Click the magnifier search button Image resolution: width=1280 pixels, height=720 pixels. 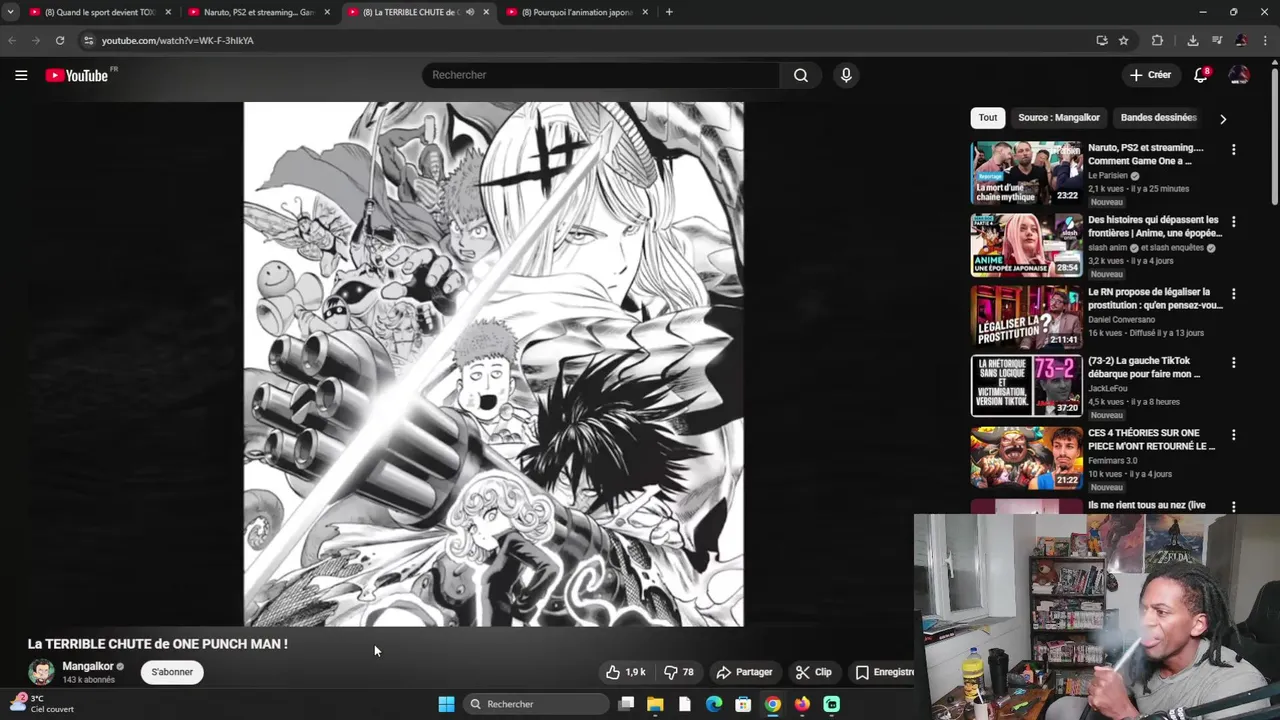[801, 75]
